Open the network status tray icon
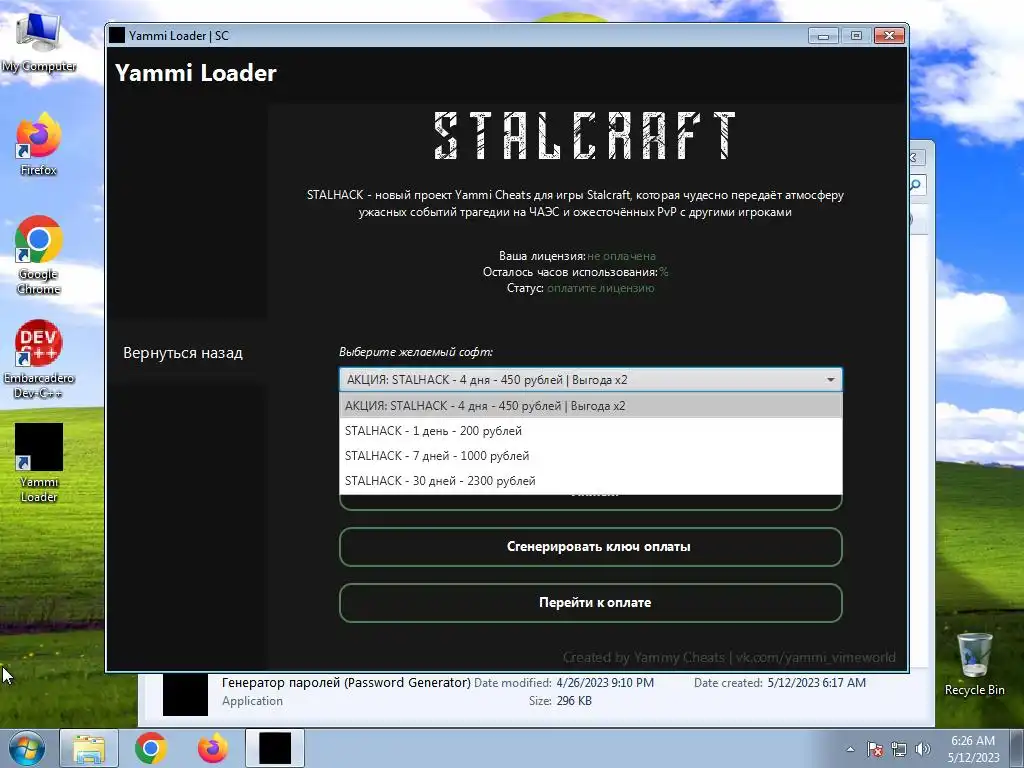 click(x=899, y=749)
